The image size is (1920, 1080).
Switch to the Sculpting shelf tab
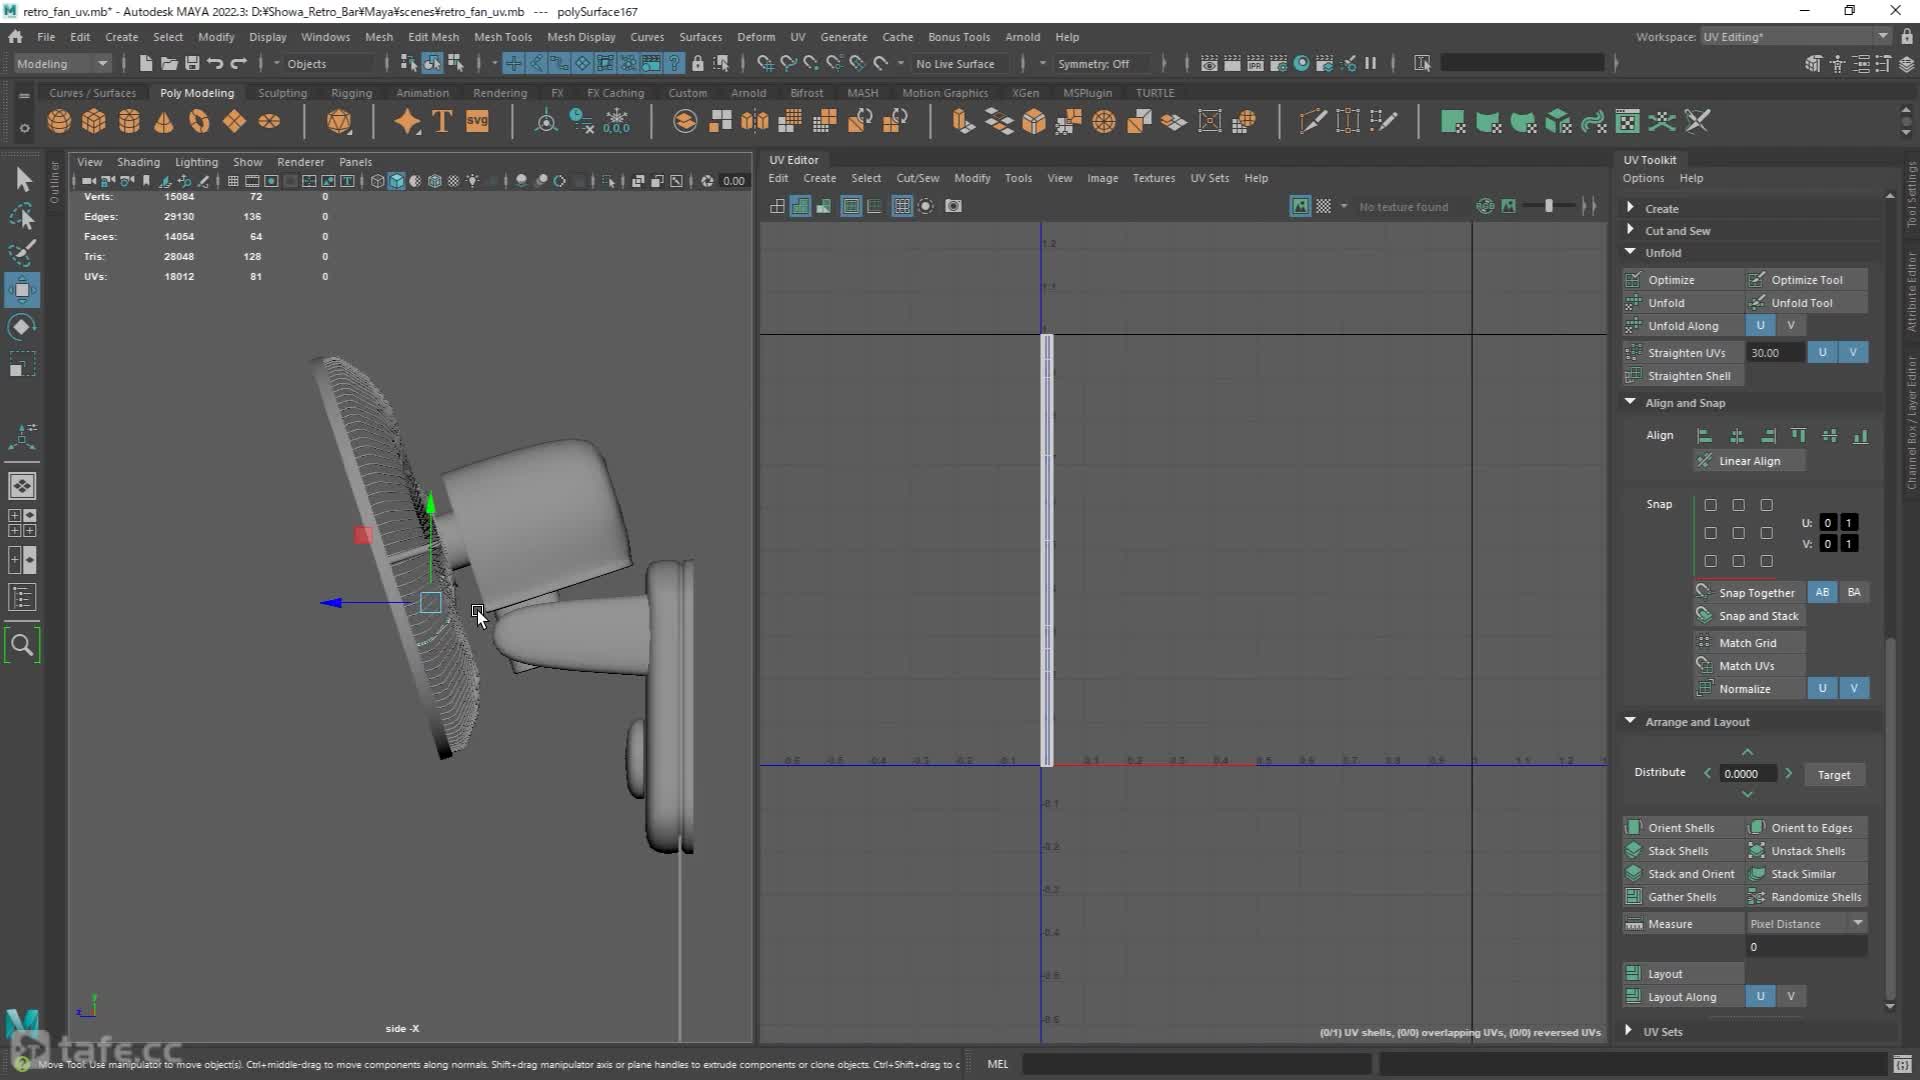[282, 93]
